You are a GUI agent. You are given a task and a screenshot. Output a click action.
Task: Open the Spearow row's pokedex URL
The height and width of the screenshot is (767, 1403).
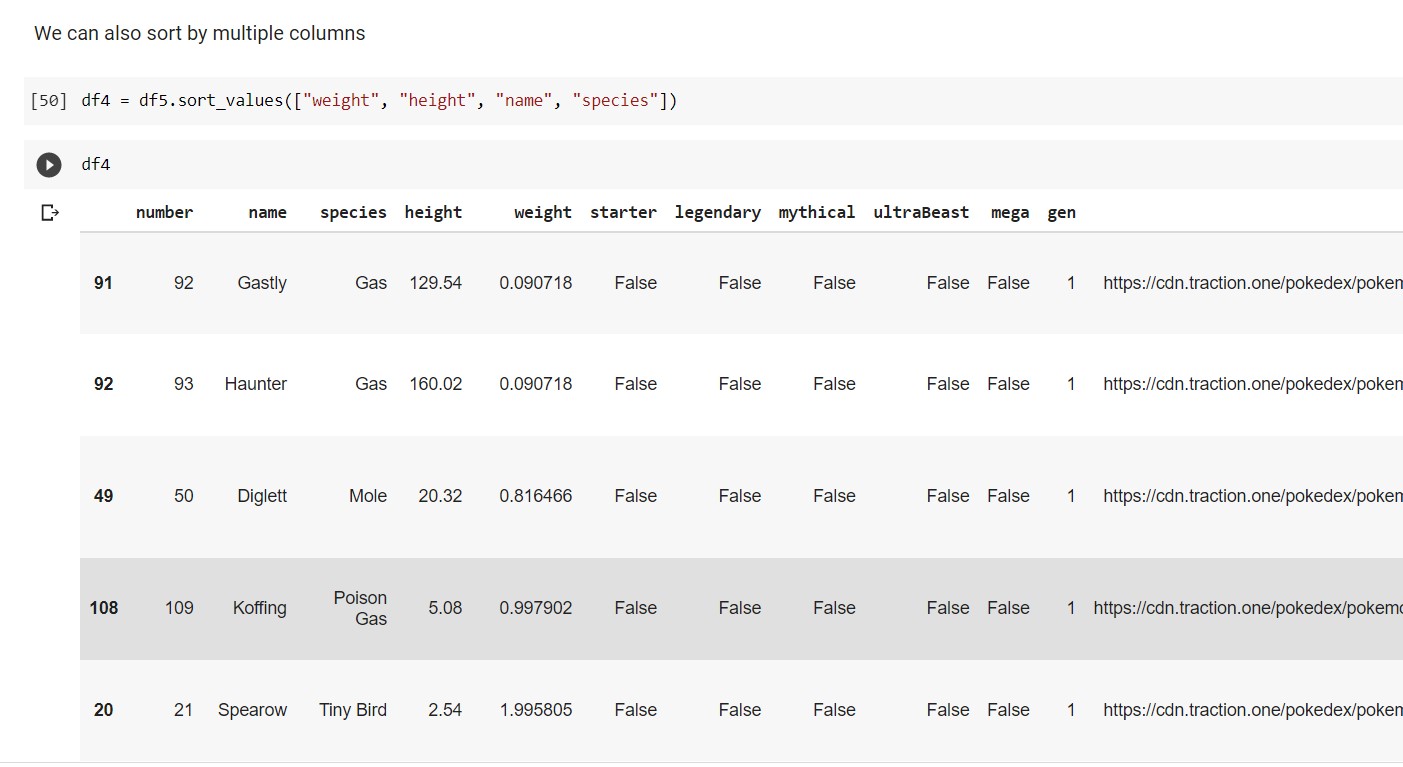[x=1250, y=710]
